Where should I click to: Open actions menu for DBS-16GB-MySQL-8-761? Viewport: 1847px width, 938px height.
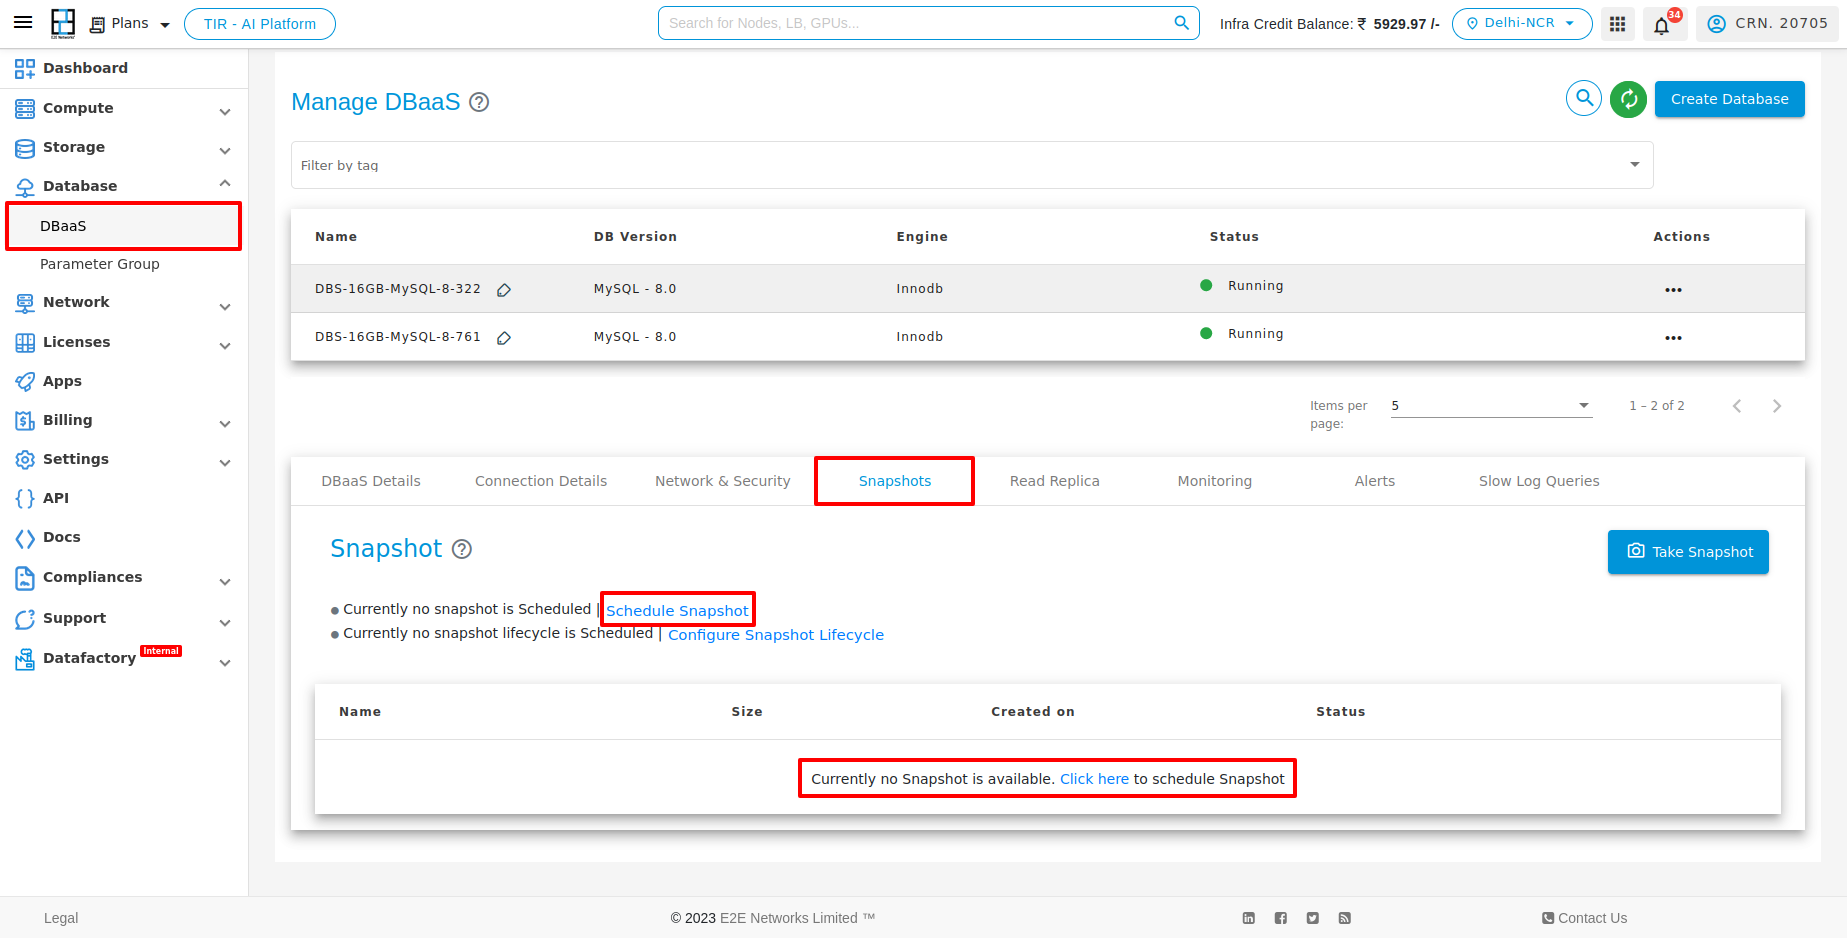tap(1673, 338)
